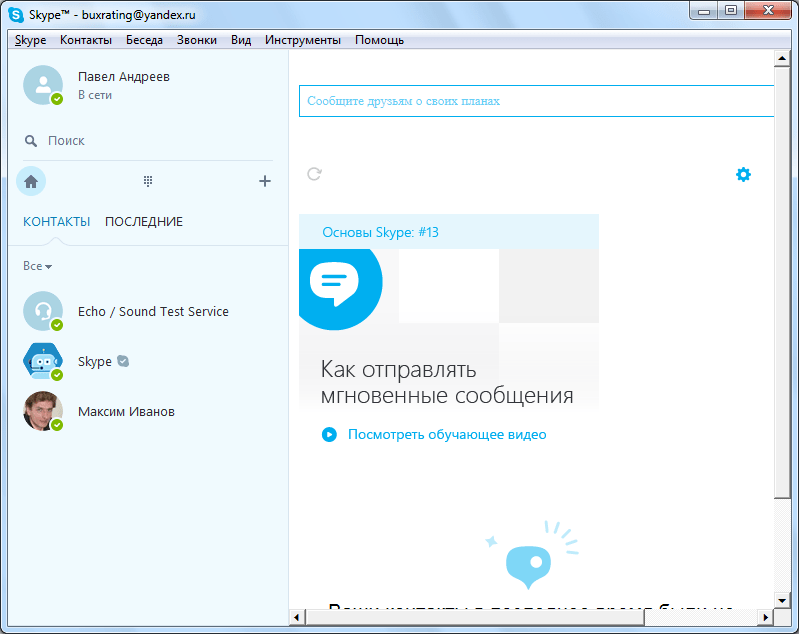Refresh the feed with the circular arrow

pos(314,174)
